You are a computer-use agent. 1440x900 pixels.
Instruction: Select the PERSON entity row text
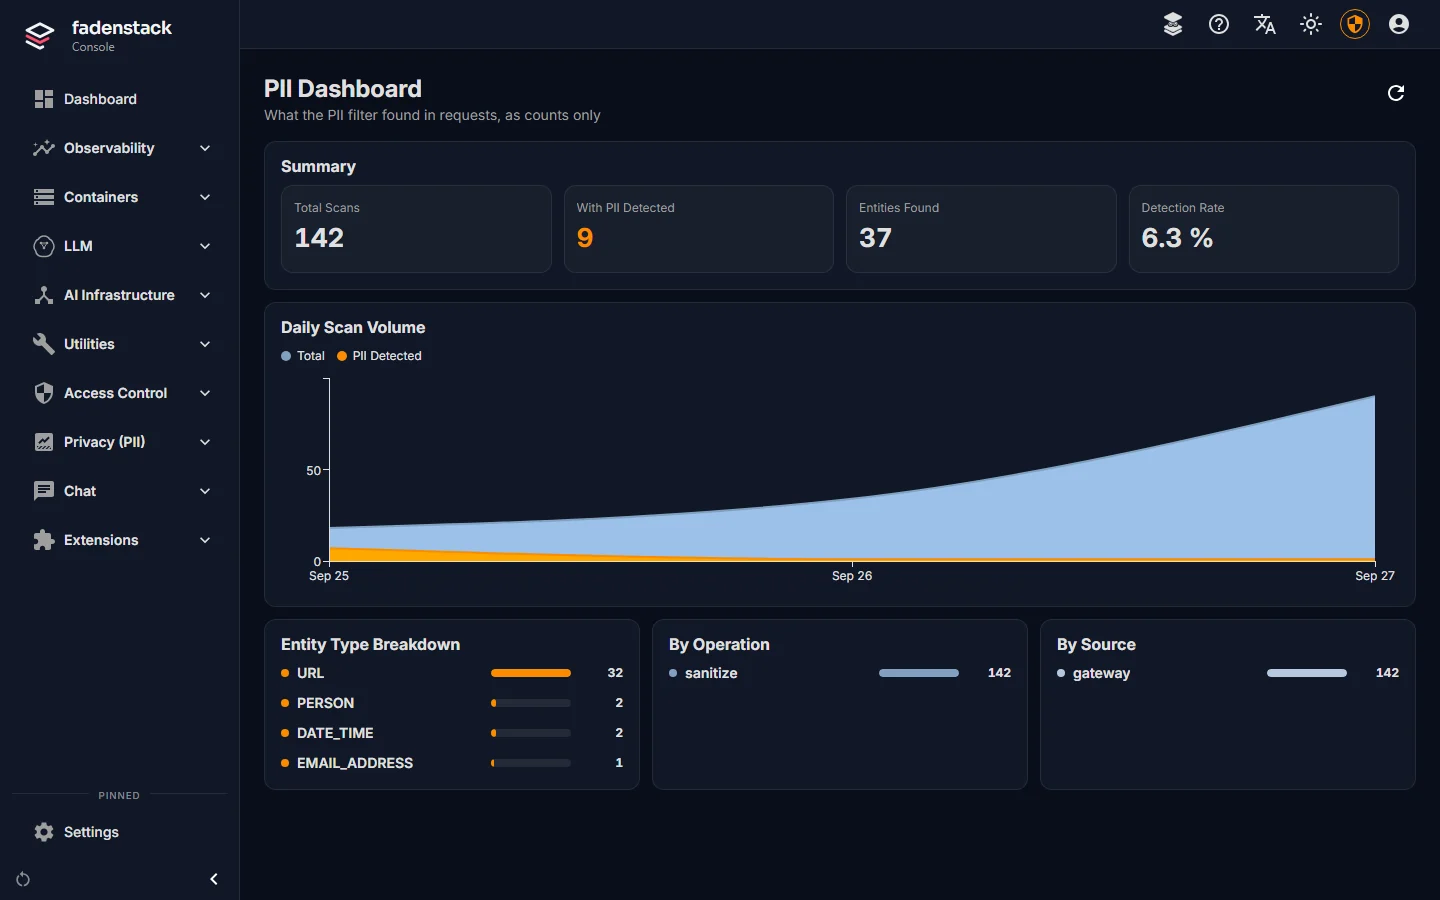pyautogui.click(x=325, y=703)
